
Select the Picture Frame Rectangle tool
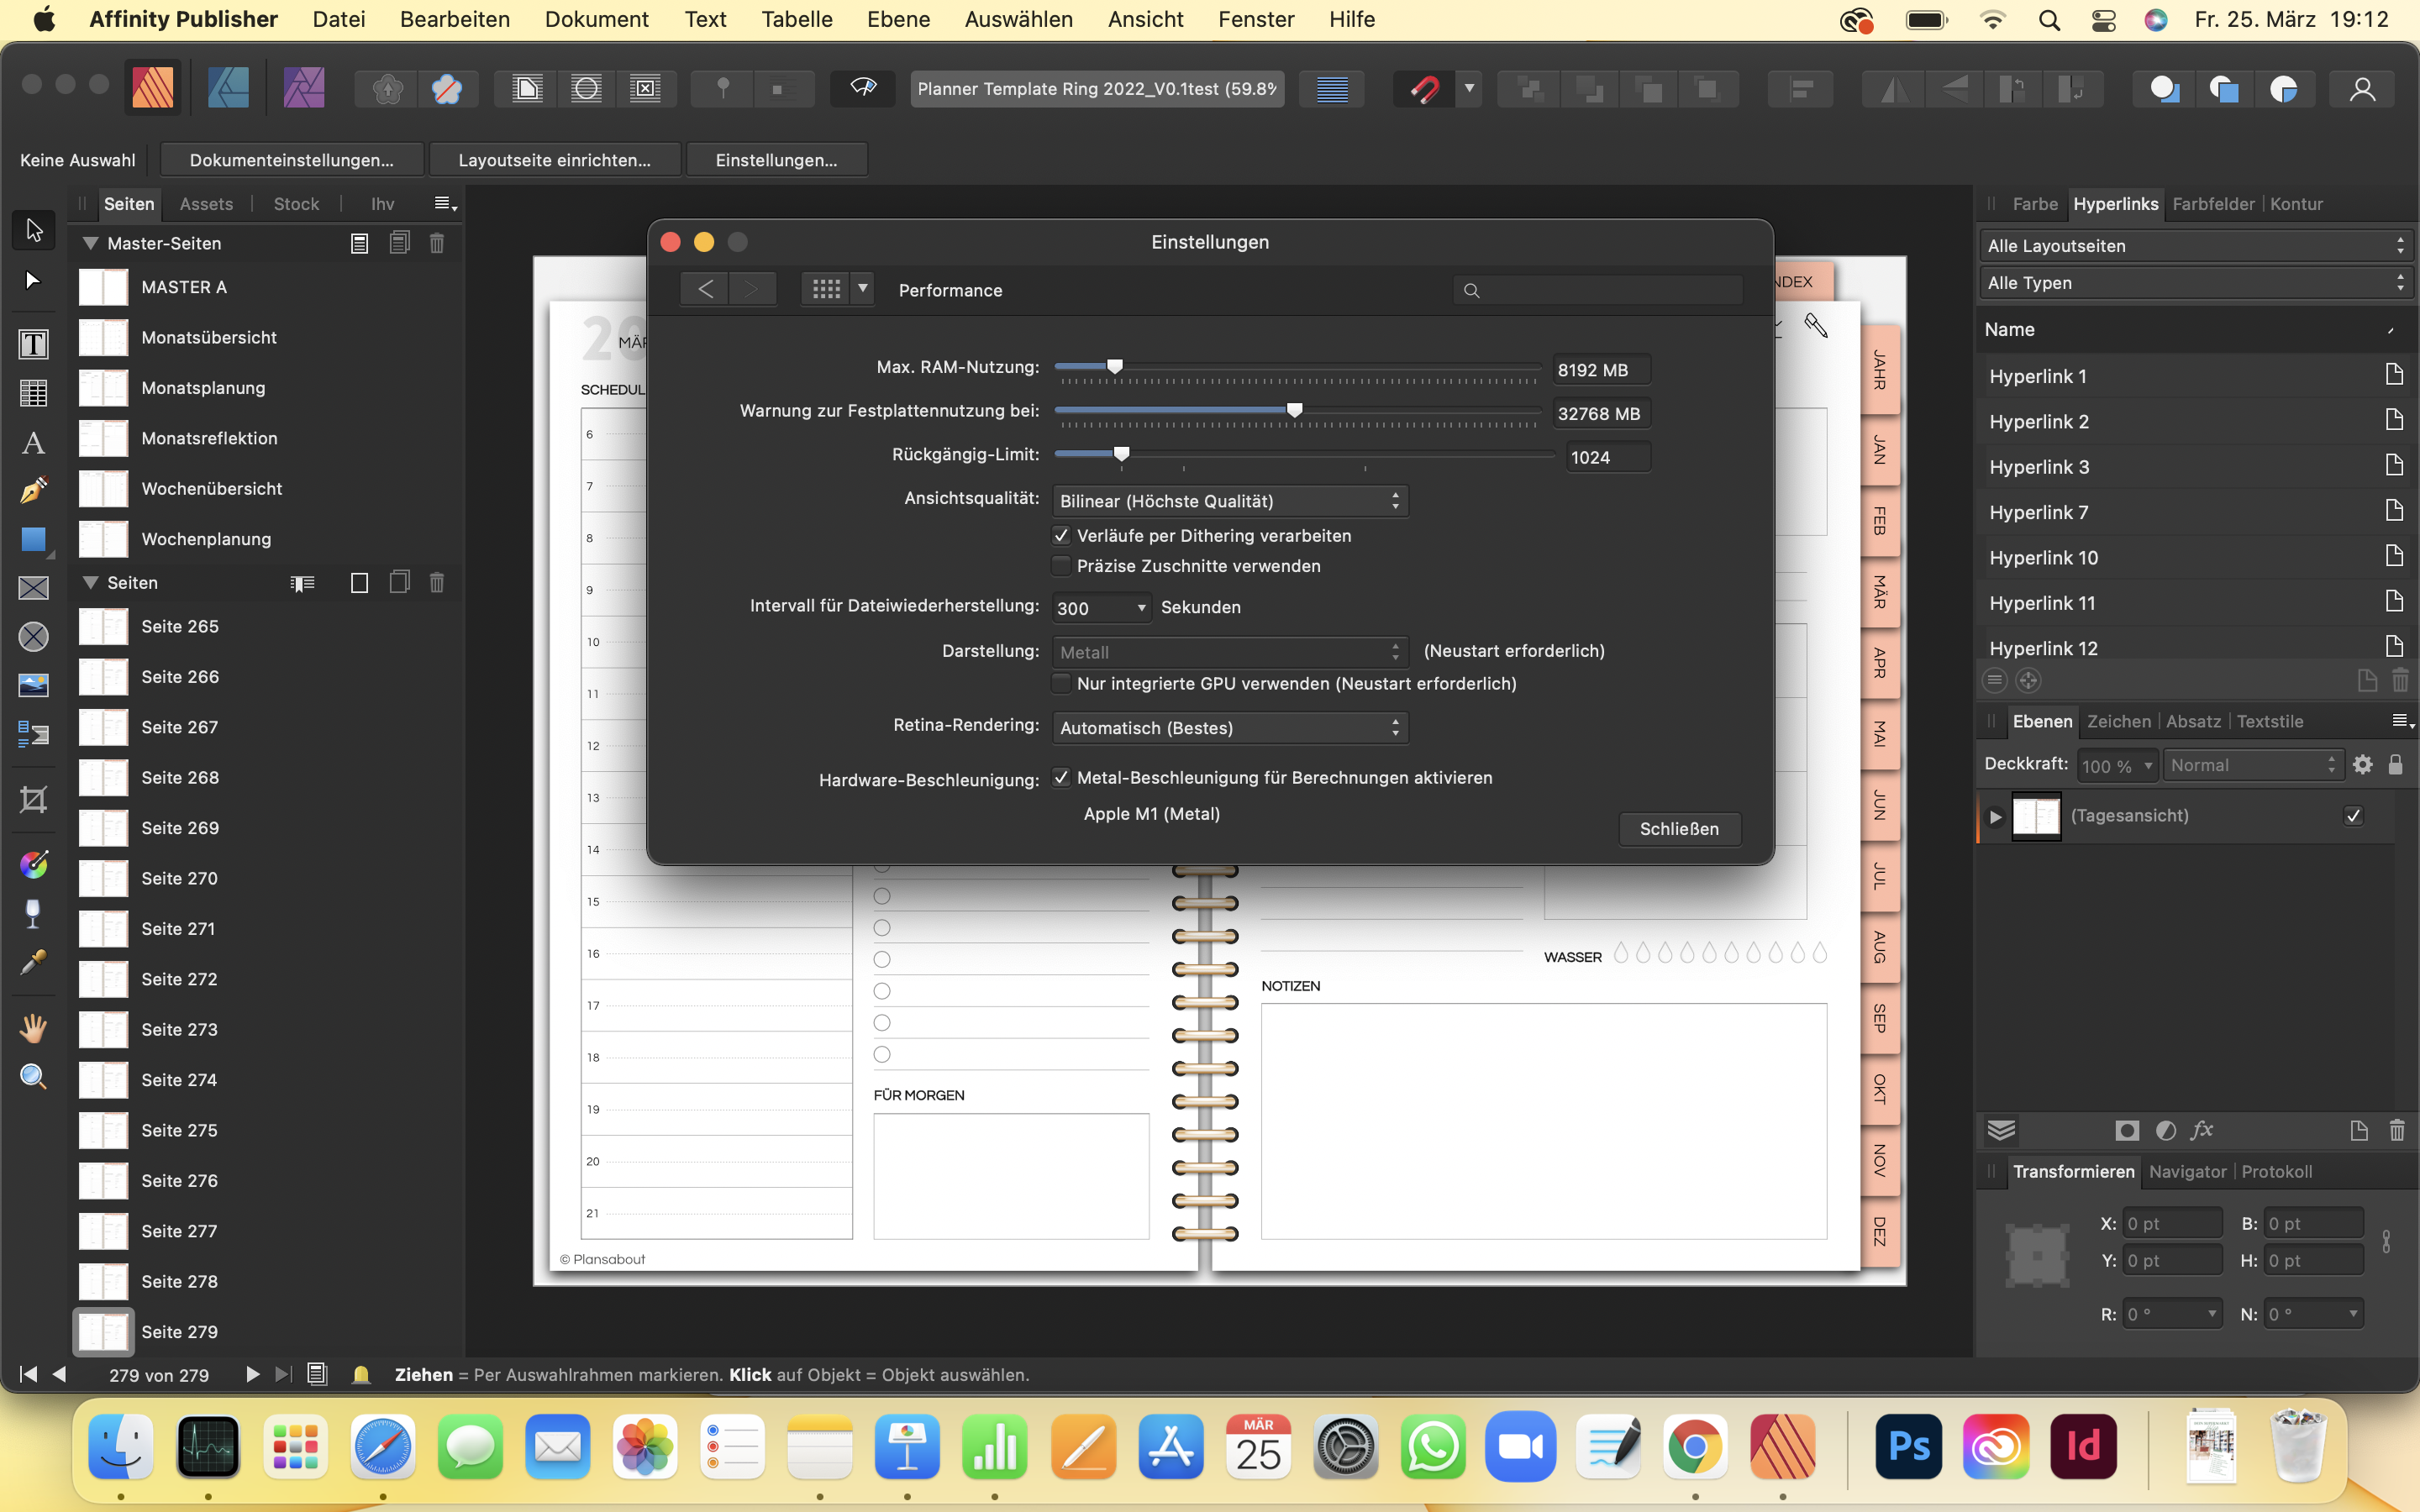pyautogui.click(x=33, y=588)
